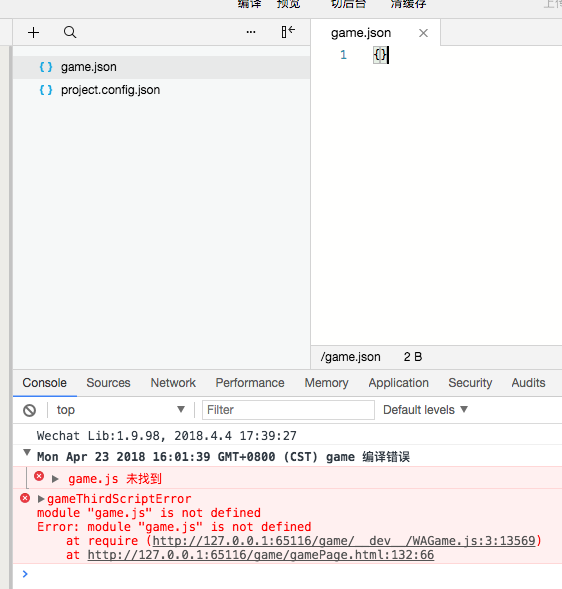Collapse the file tree panel icon
Image resolution: width=562 pixels, height=589 pixels.
[x=288, y=32]
